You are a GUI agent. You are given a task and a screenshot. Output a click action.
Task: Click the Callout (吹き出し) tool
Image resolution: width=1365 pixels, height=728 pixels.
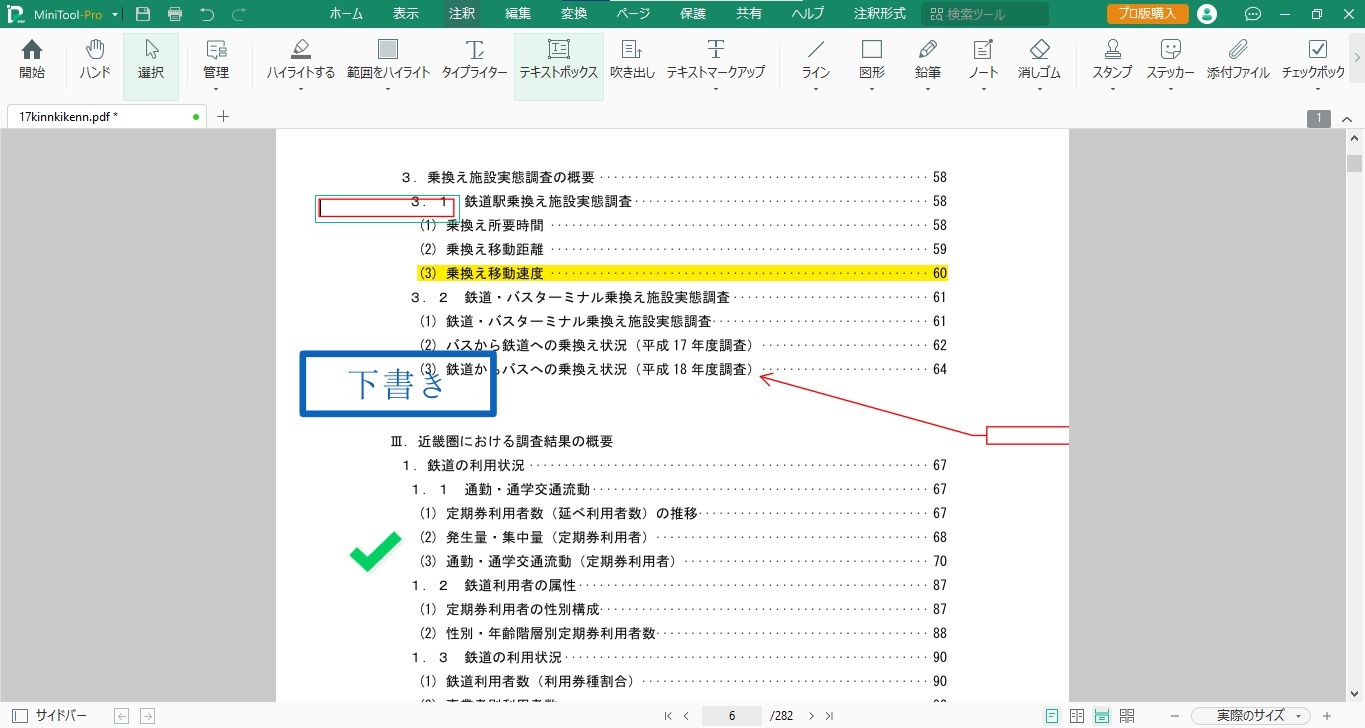point(632,58)
